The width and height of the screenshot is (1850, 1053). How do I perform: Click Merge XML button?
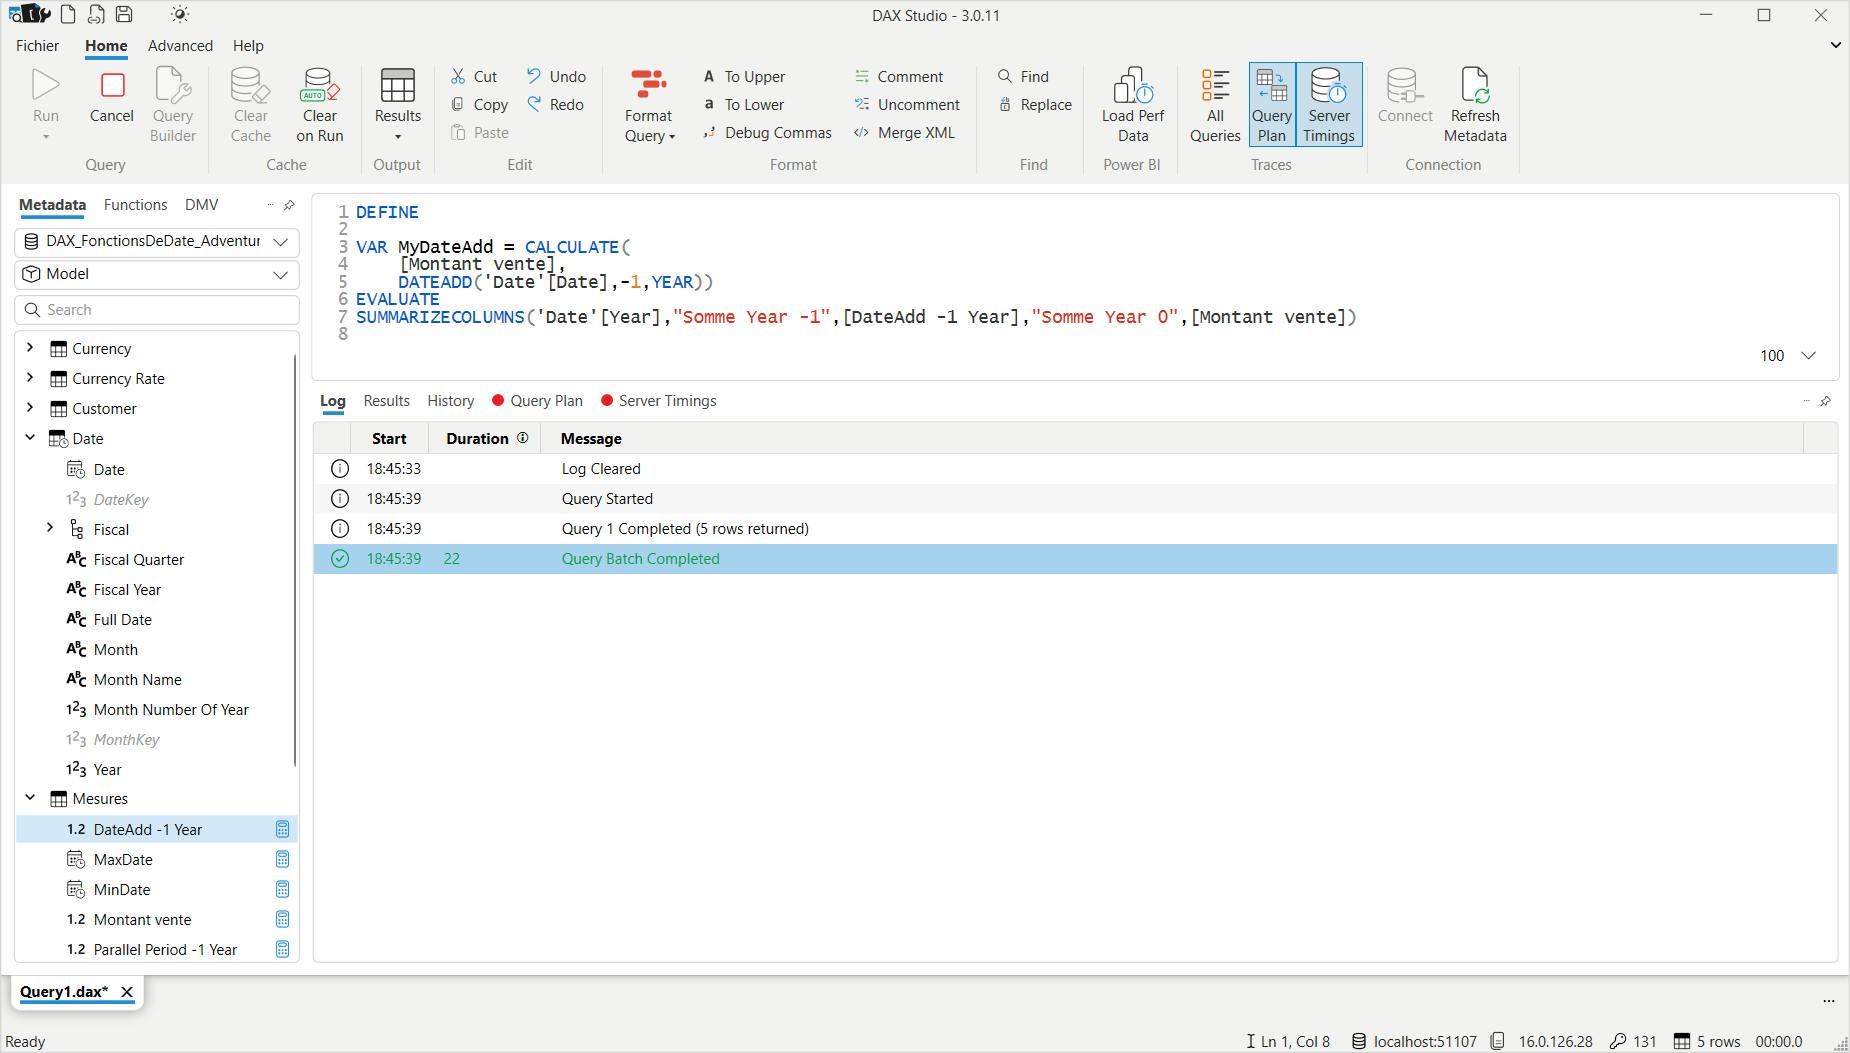(x=904, y=132)
